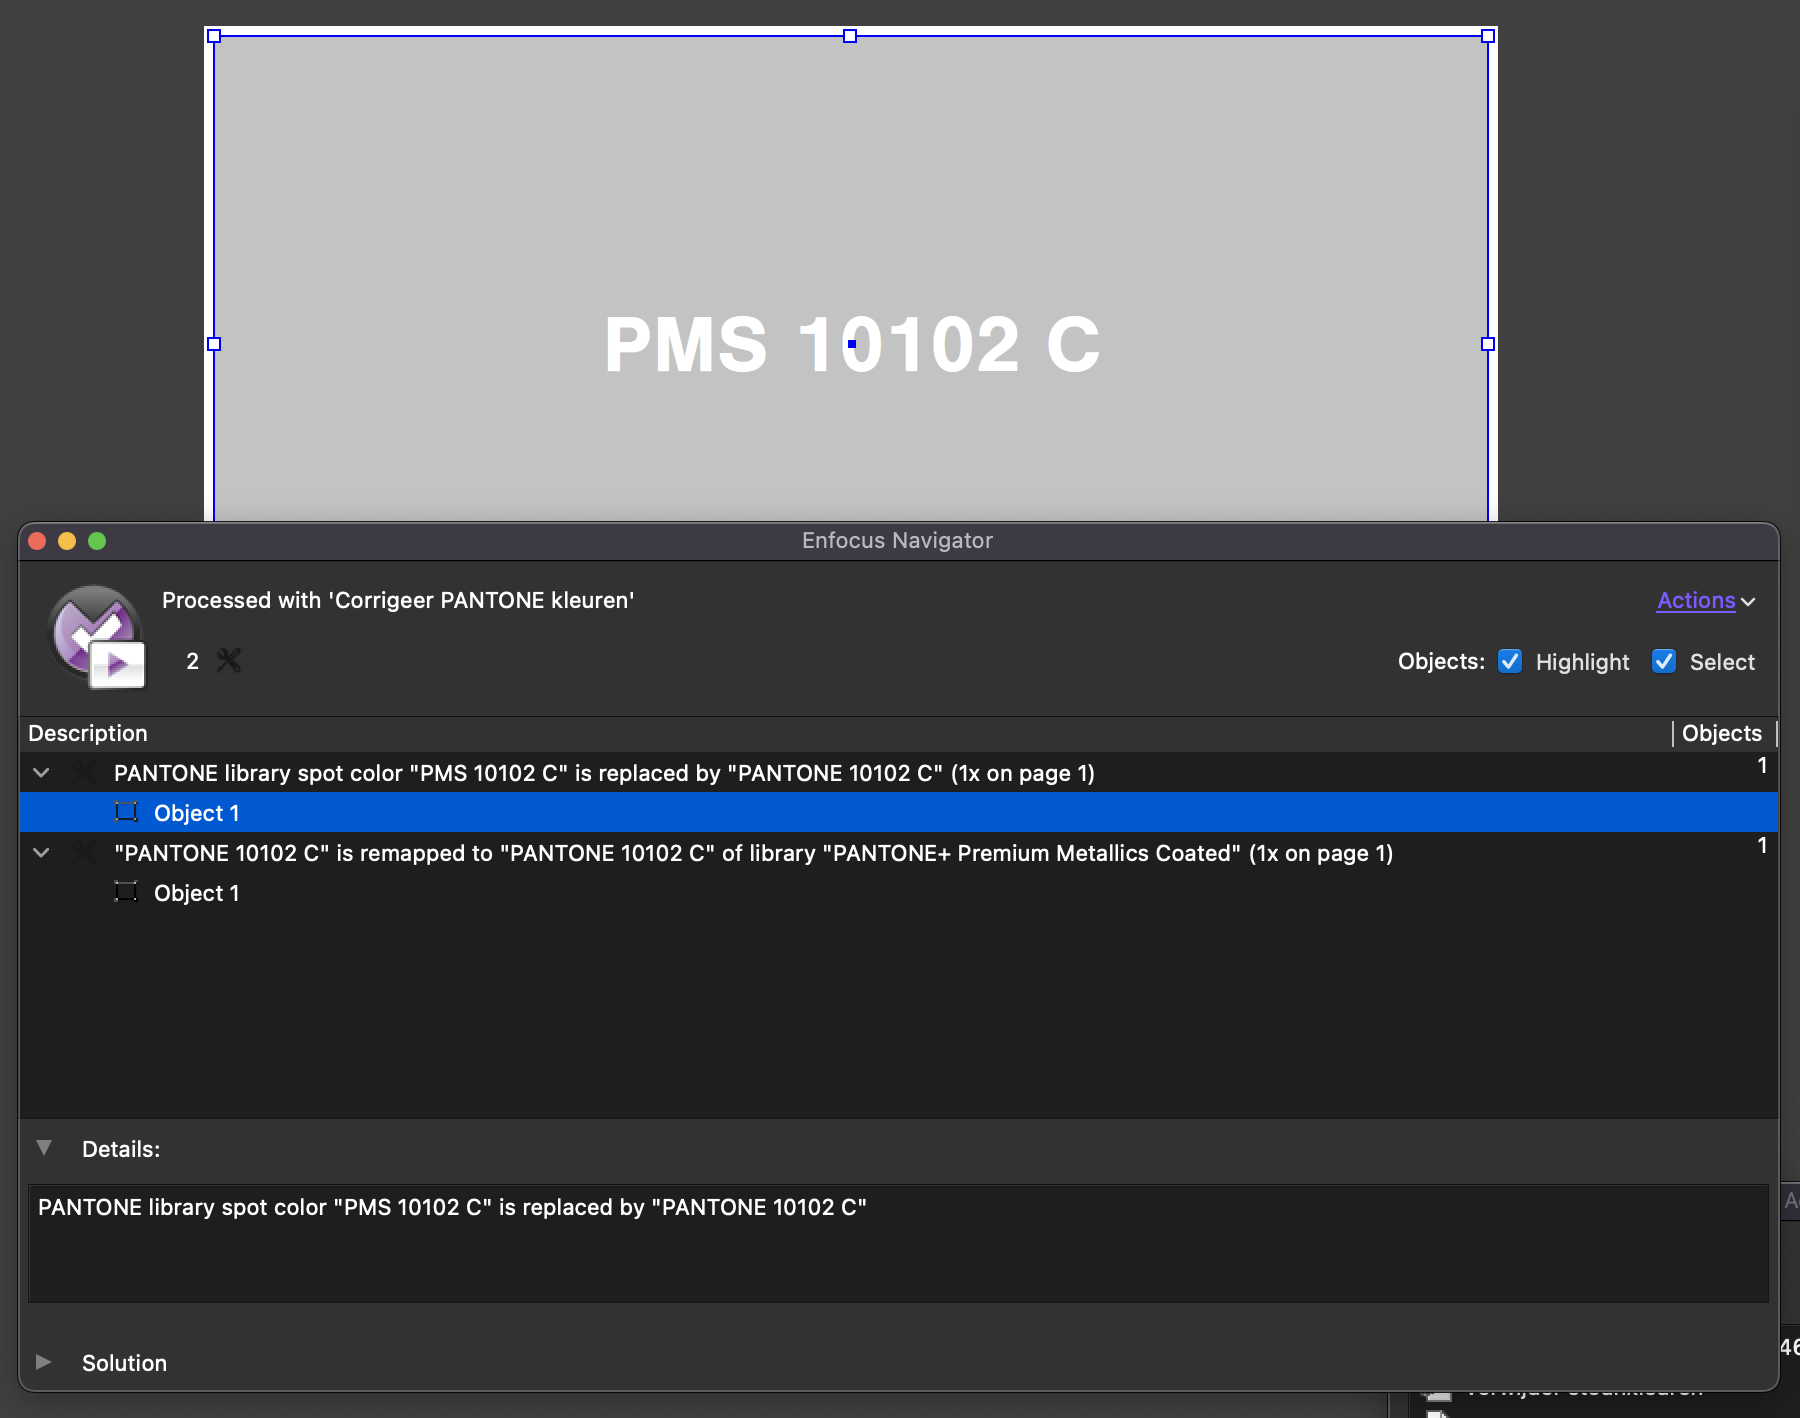This screenshot has width=1800, height=1418.
Task: Click the fixes count number 2
Action: [192, 661]
